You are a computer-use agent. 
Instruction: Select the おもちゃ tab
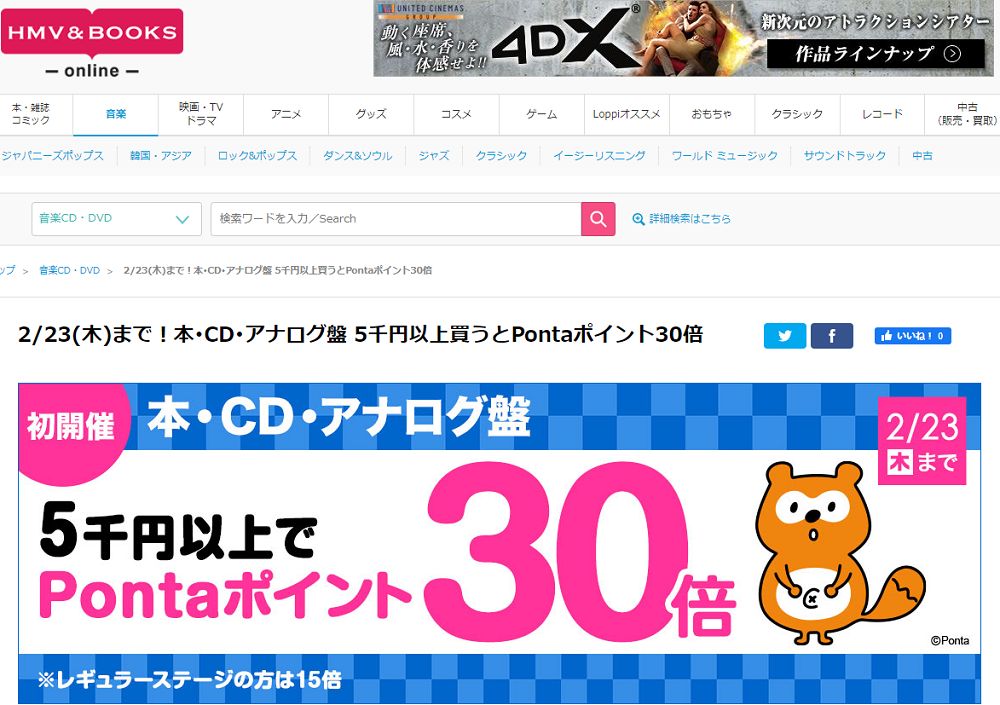click(x=712, y=114)
